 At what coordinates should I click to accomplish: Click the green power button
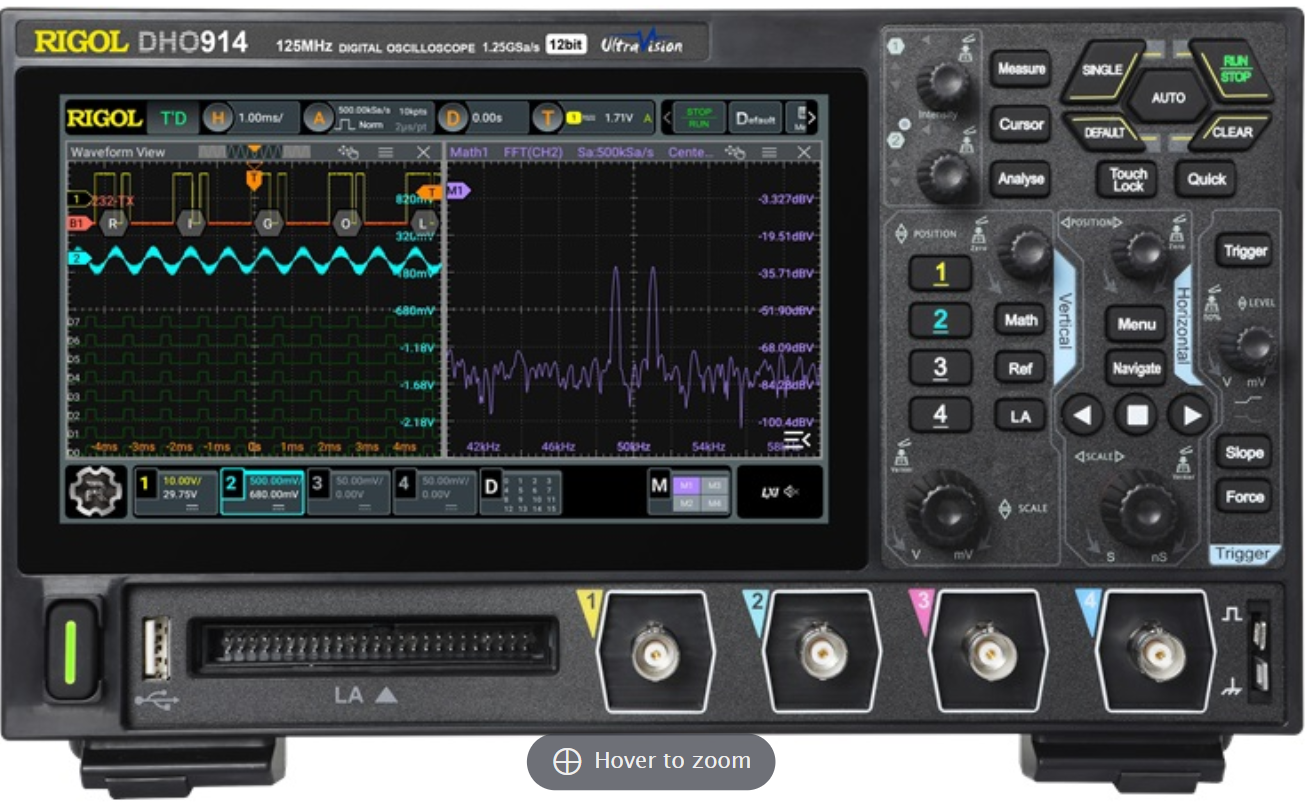(x=71, y=651)
